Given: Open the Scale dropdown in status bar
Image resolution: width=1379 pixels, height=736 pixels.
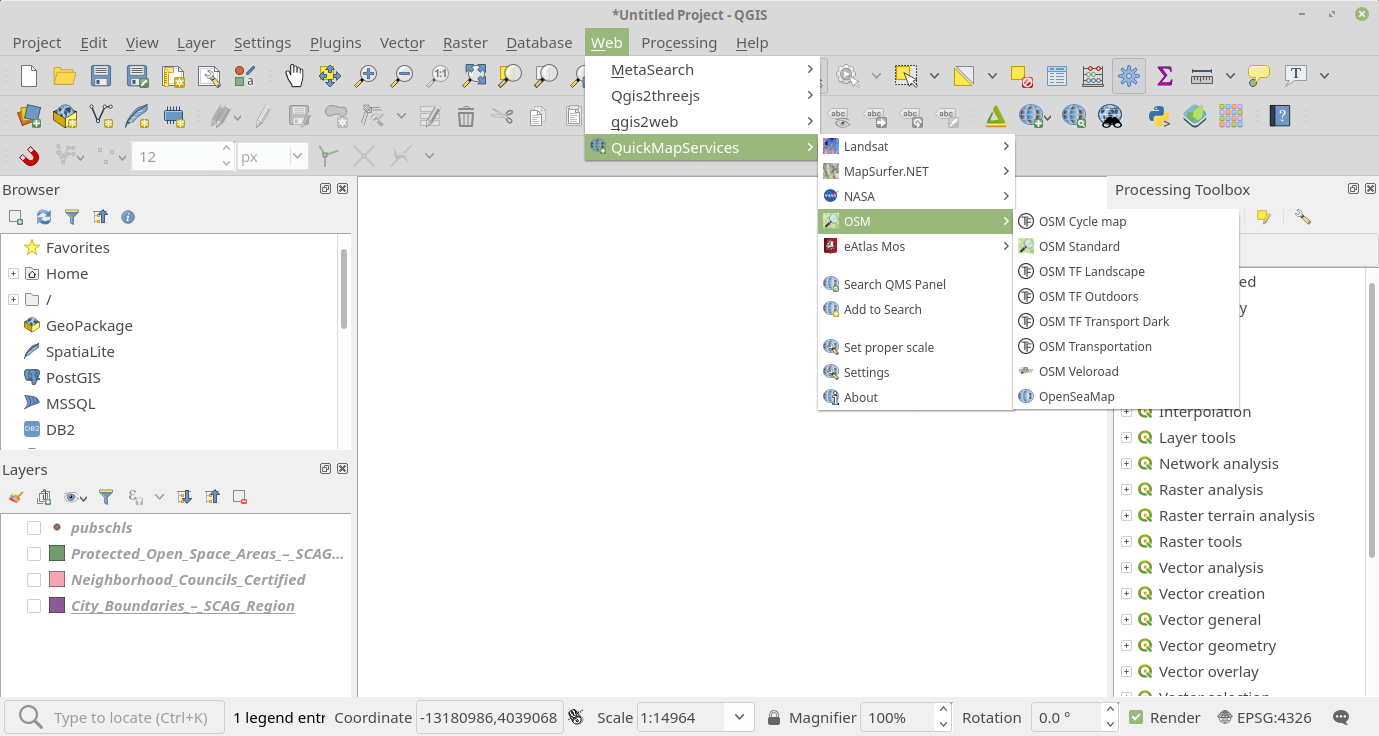Looking at the screenshot, I should click(x=739, y=717).
